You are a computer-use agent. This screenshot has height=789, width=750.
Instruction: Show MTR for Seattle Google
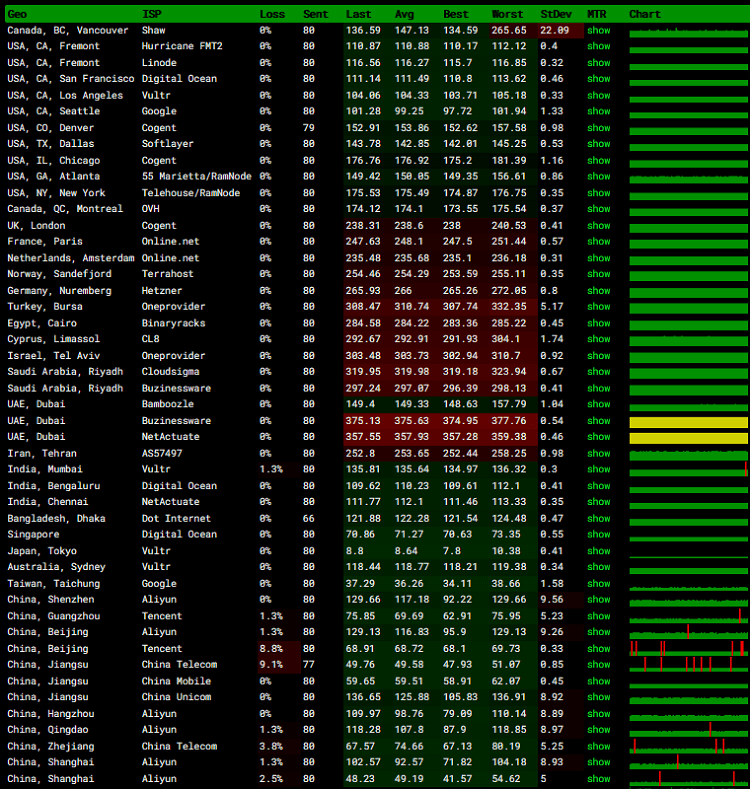[x=598, y=111]
